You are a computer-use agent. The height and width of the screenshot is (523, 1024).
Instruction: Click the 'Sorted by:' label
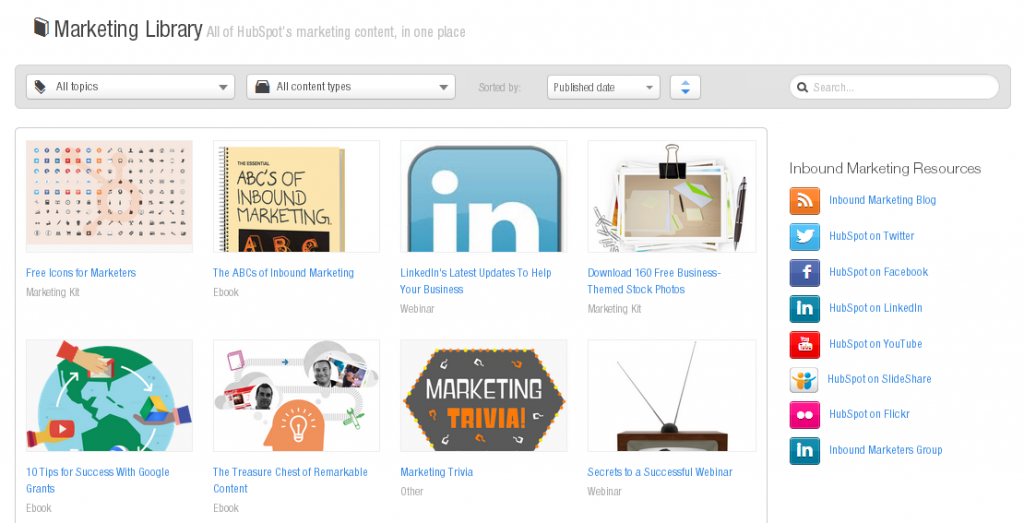tap(500, 87)
